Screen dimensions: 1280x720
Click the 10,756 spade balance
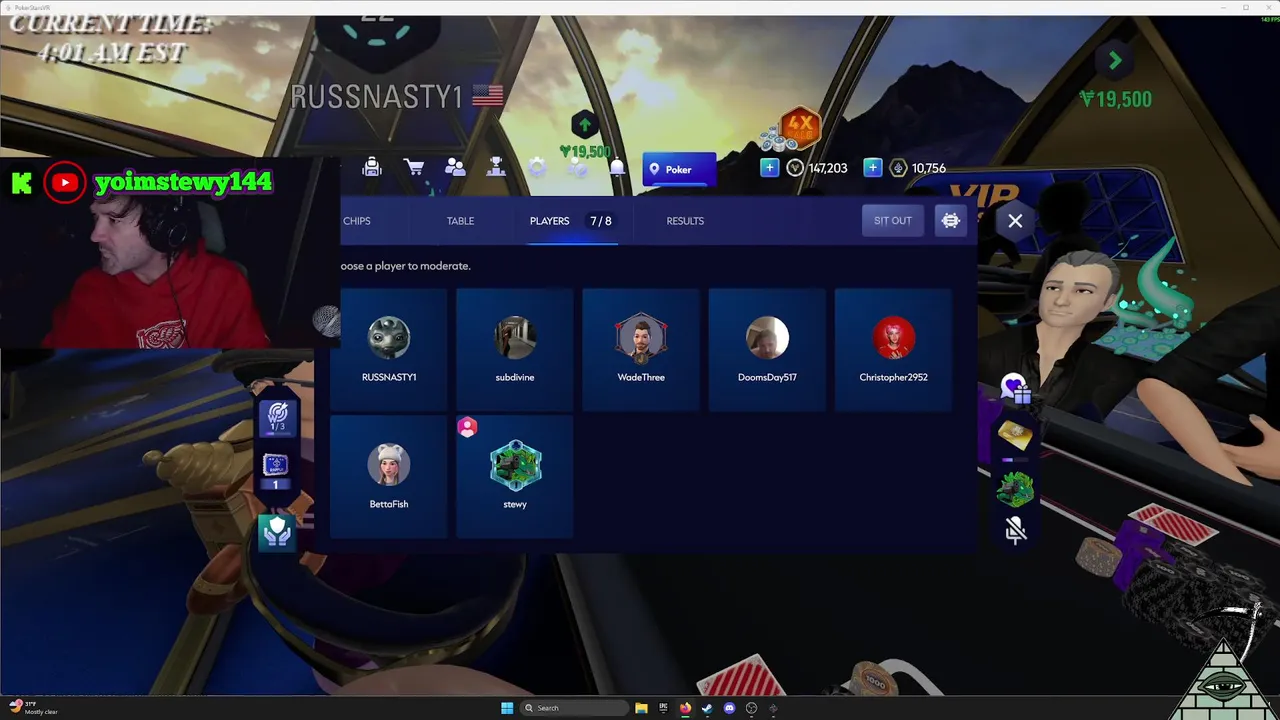[x=918, y=168]
